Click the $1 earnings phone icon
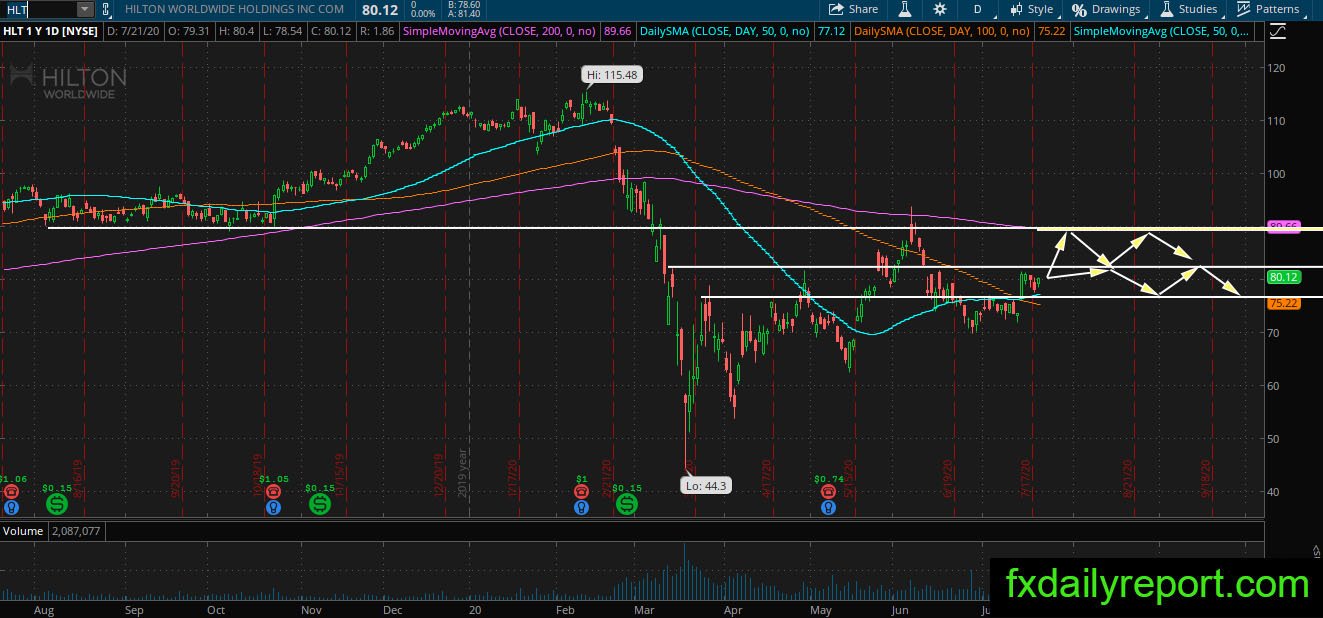The image size is (1323, 618). point(581,493)
